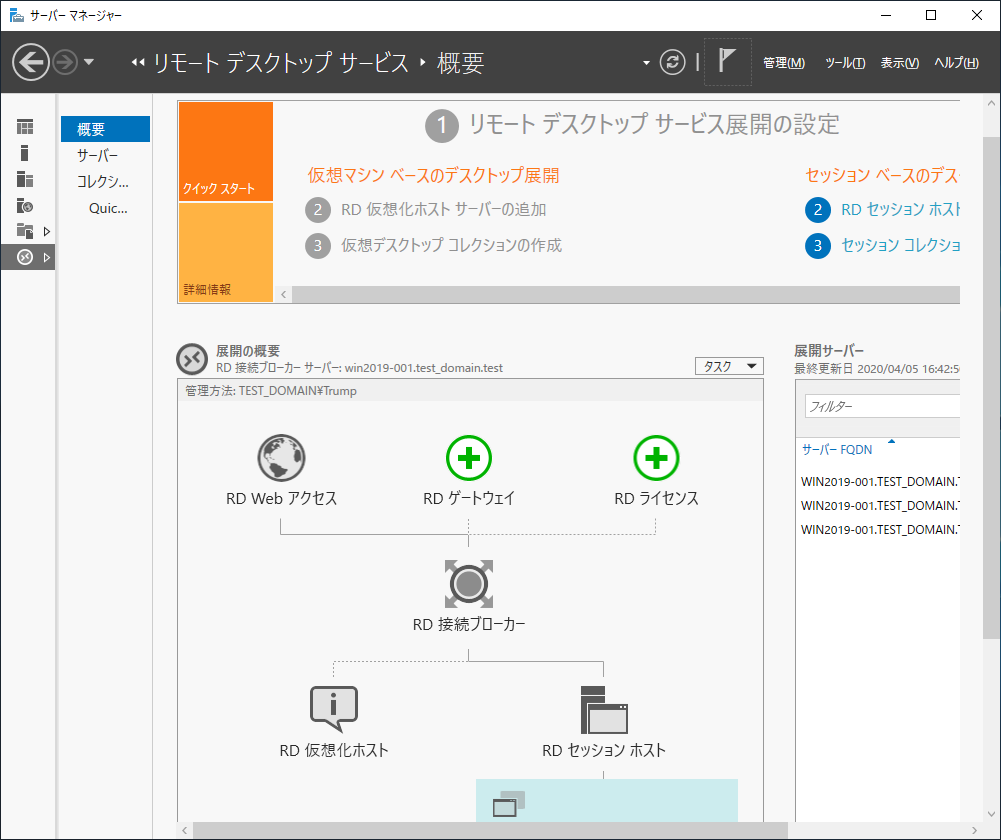1001x840 pixels.
Task: Select the second WIN2019-001.TEST_DOMAIN server row
Action: tap(878, 506)
